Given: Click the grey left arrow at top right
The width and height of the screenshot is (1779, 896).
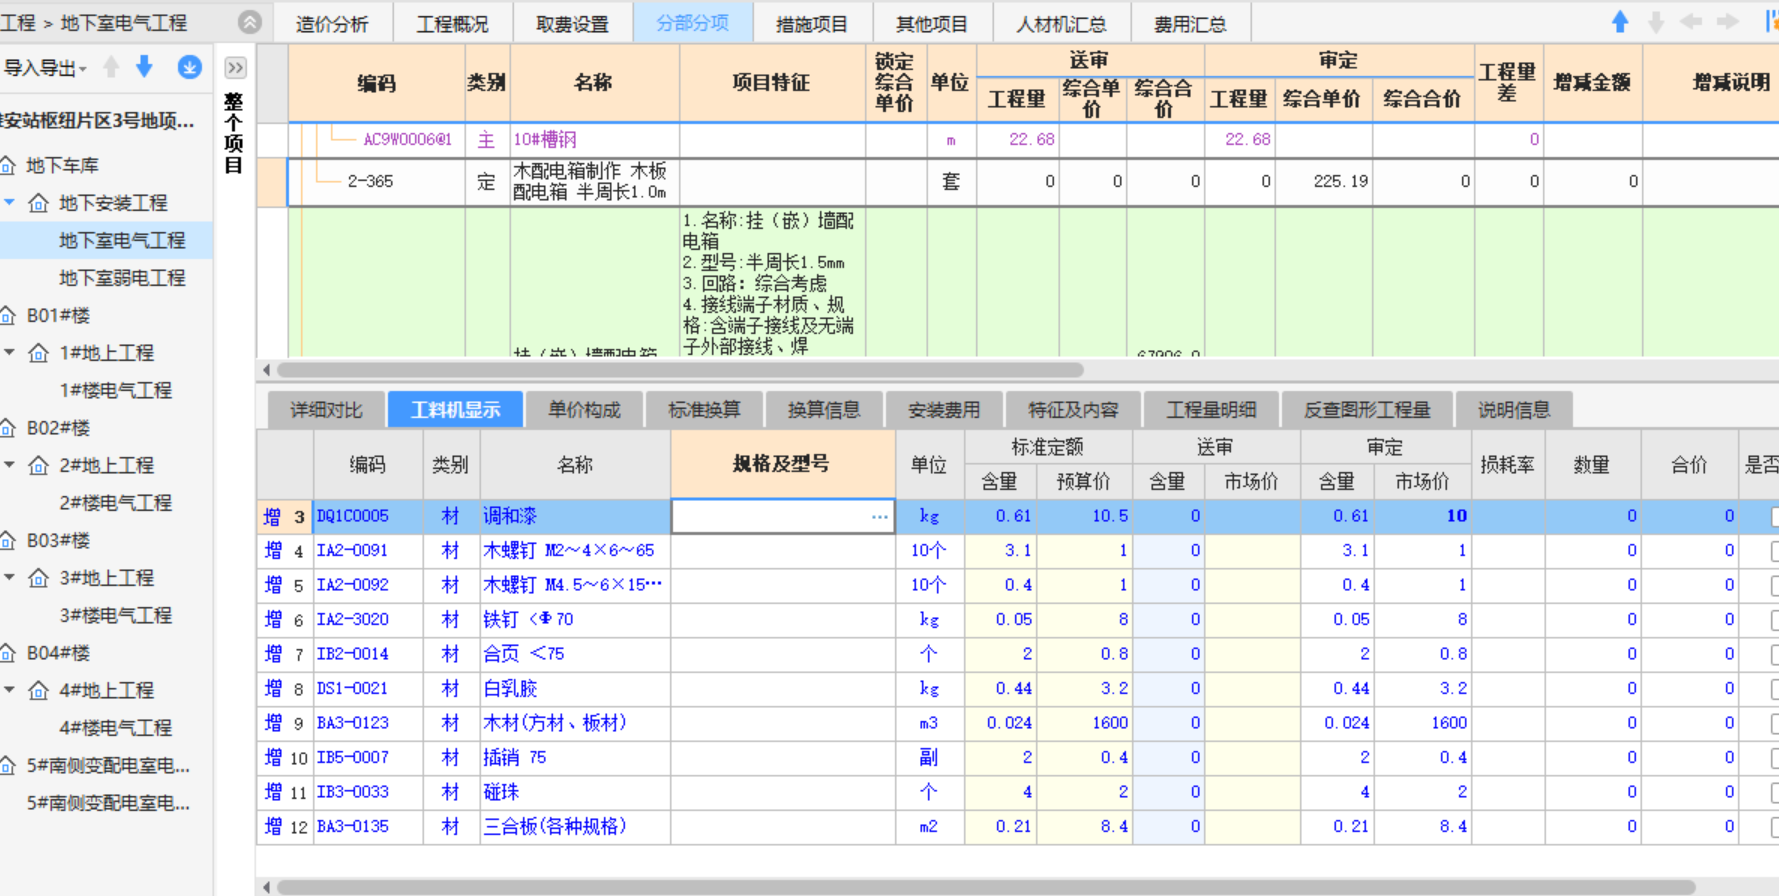Looking at the screenshot, I should coord(1691,22).
